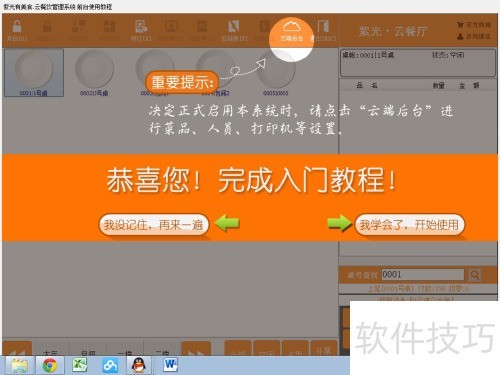Click the 状态: 空闲 status text

pyautogui.click(x=448, y=55)
